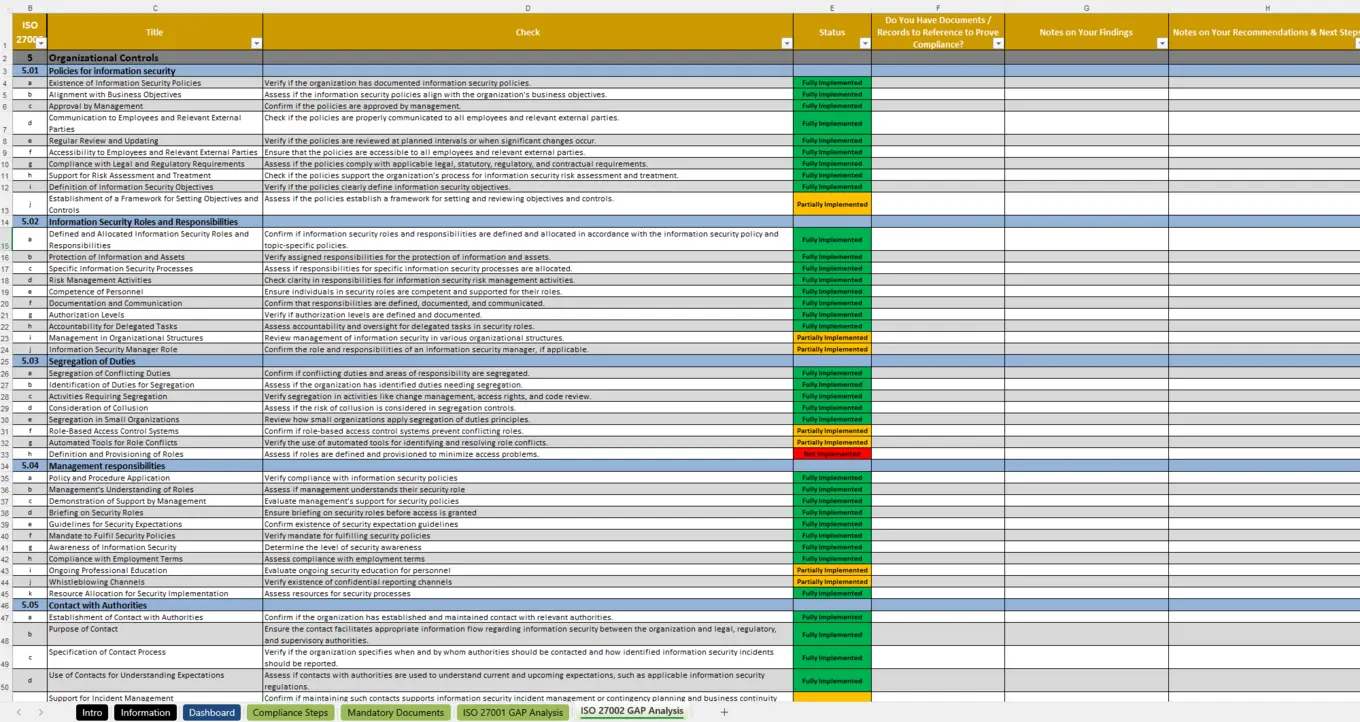Open the Documents/Records column filter dropdown
The width and height of the screenshot is (1360, 722).
[x=998, y=44]
